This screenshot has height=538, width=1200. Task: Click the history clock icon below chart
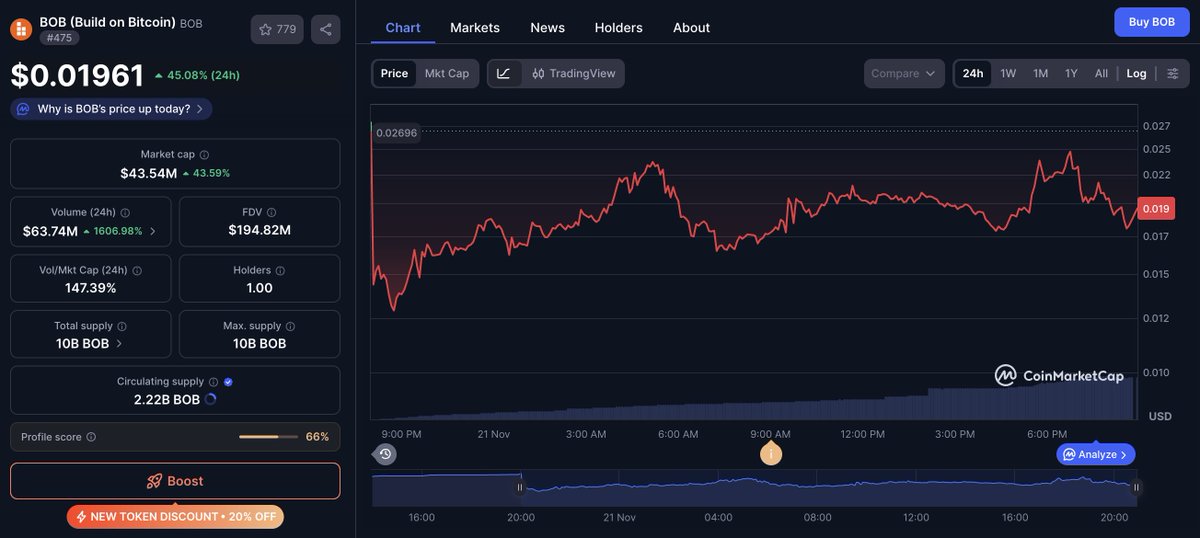coord(386,454)
